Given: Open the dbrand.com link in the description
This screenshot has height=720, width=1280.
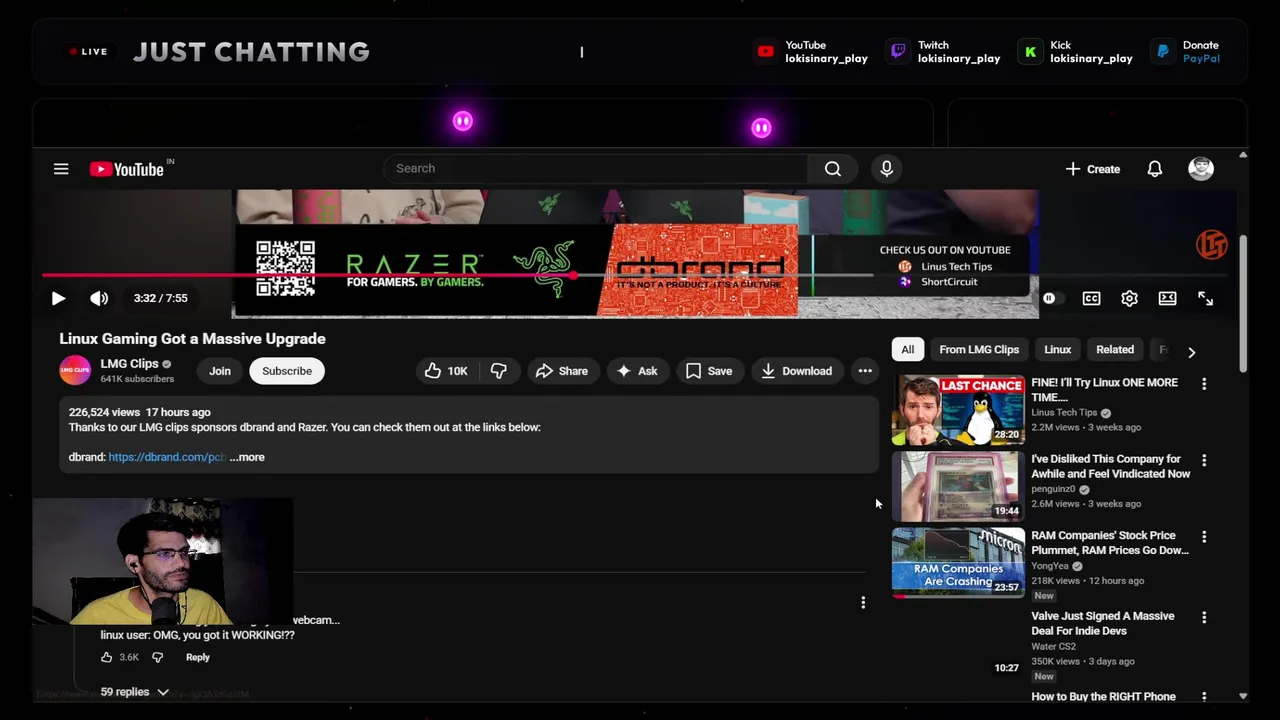Looking at the screenshot, I should click(x=166, y=457).
